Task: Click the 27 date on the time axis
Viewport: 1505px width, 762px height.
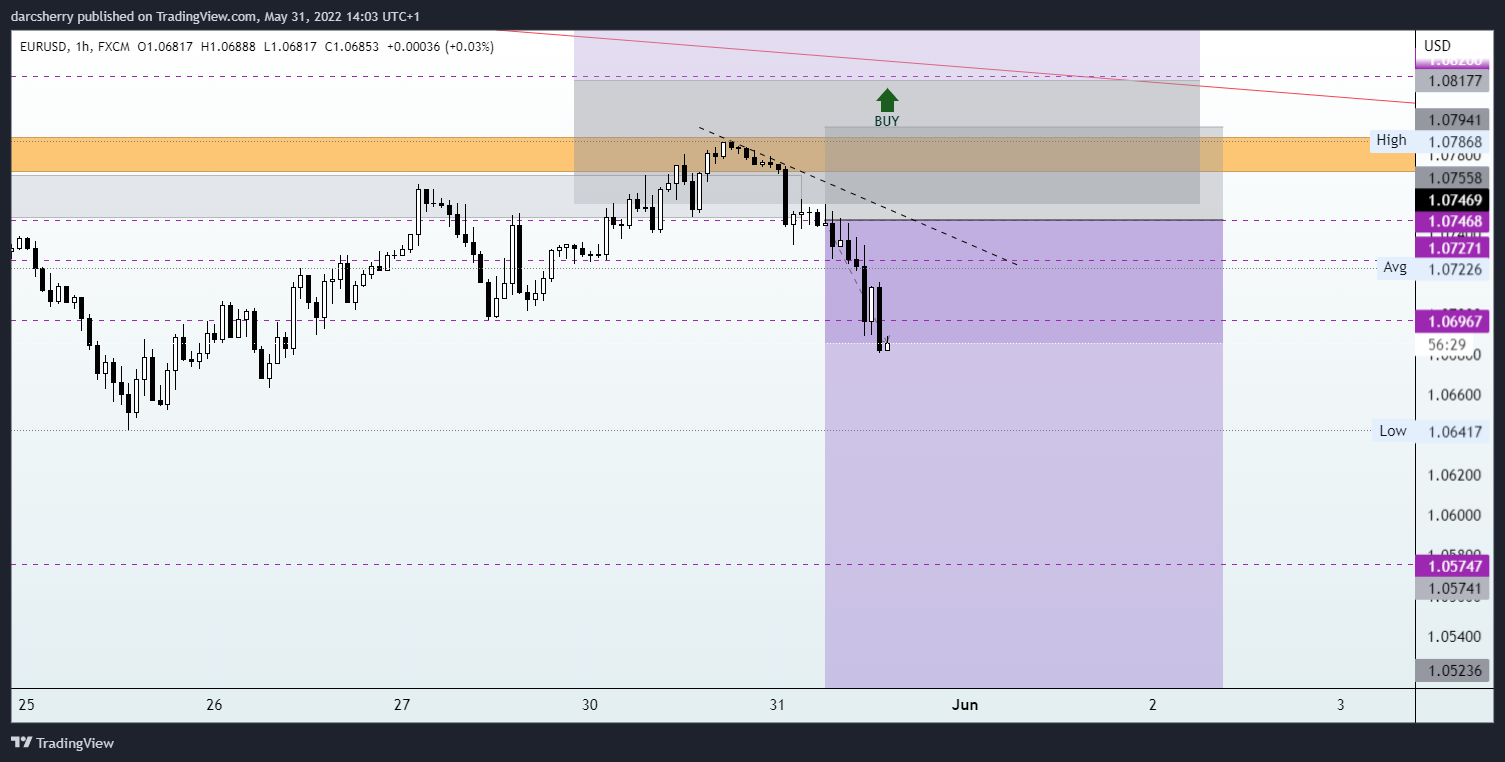Action: (402, 705)
